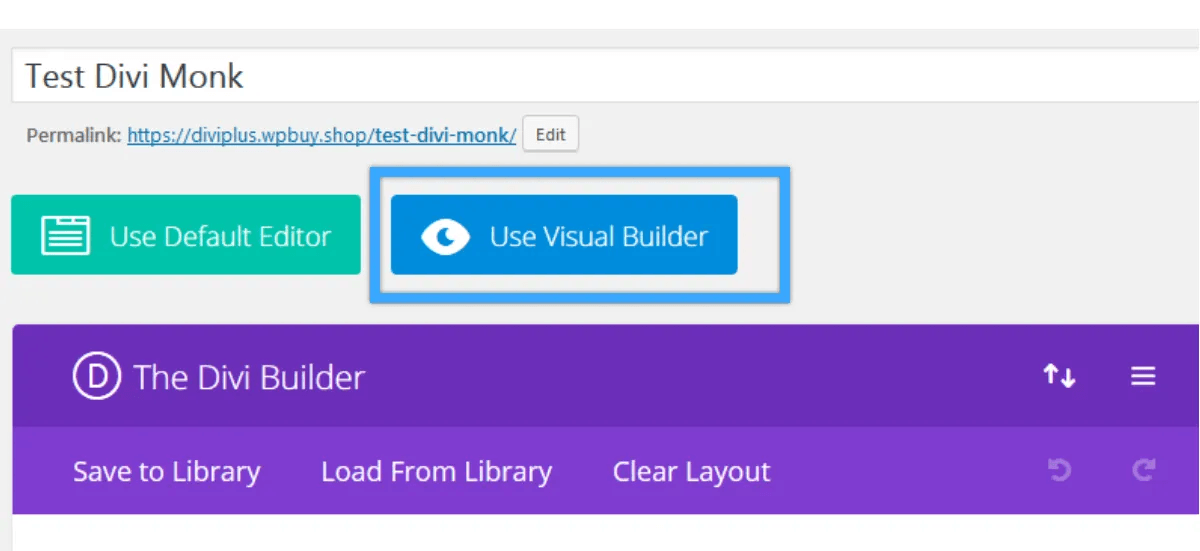Select Load From Library

tap(436, 472)
